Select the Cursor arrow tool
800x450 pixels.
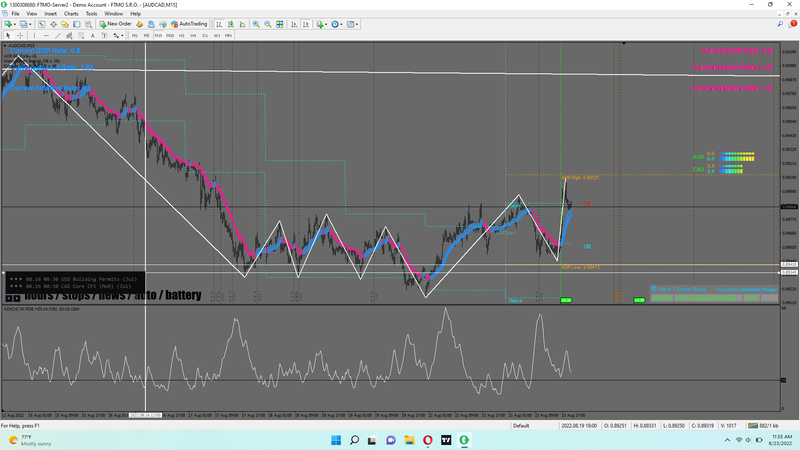point(8,35)
